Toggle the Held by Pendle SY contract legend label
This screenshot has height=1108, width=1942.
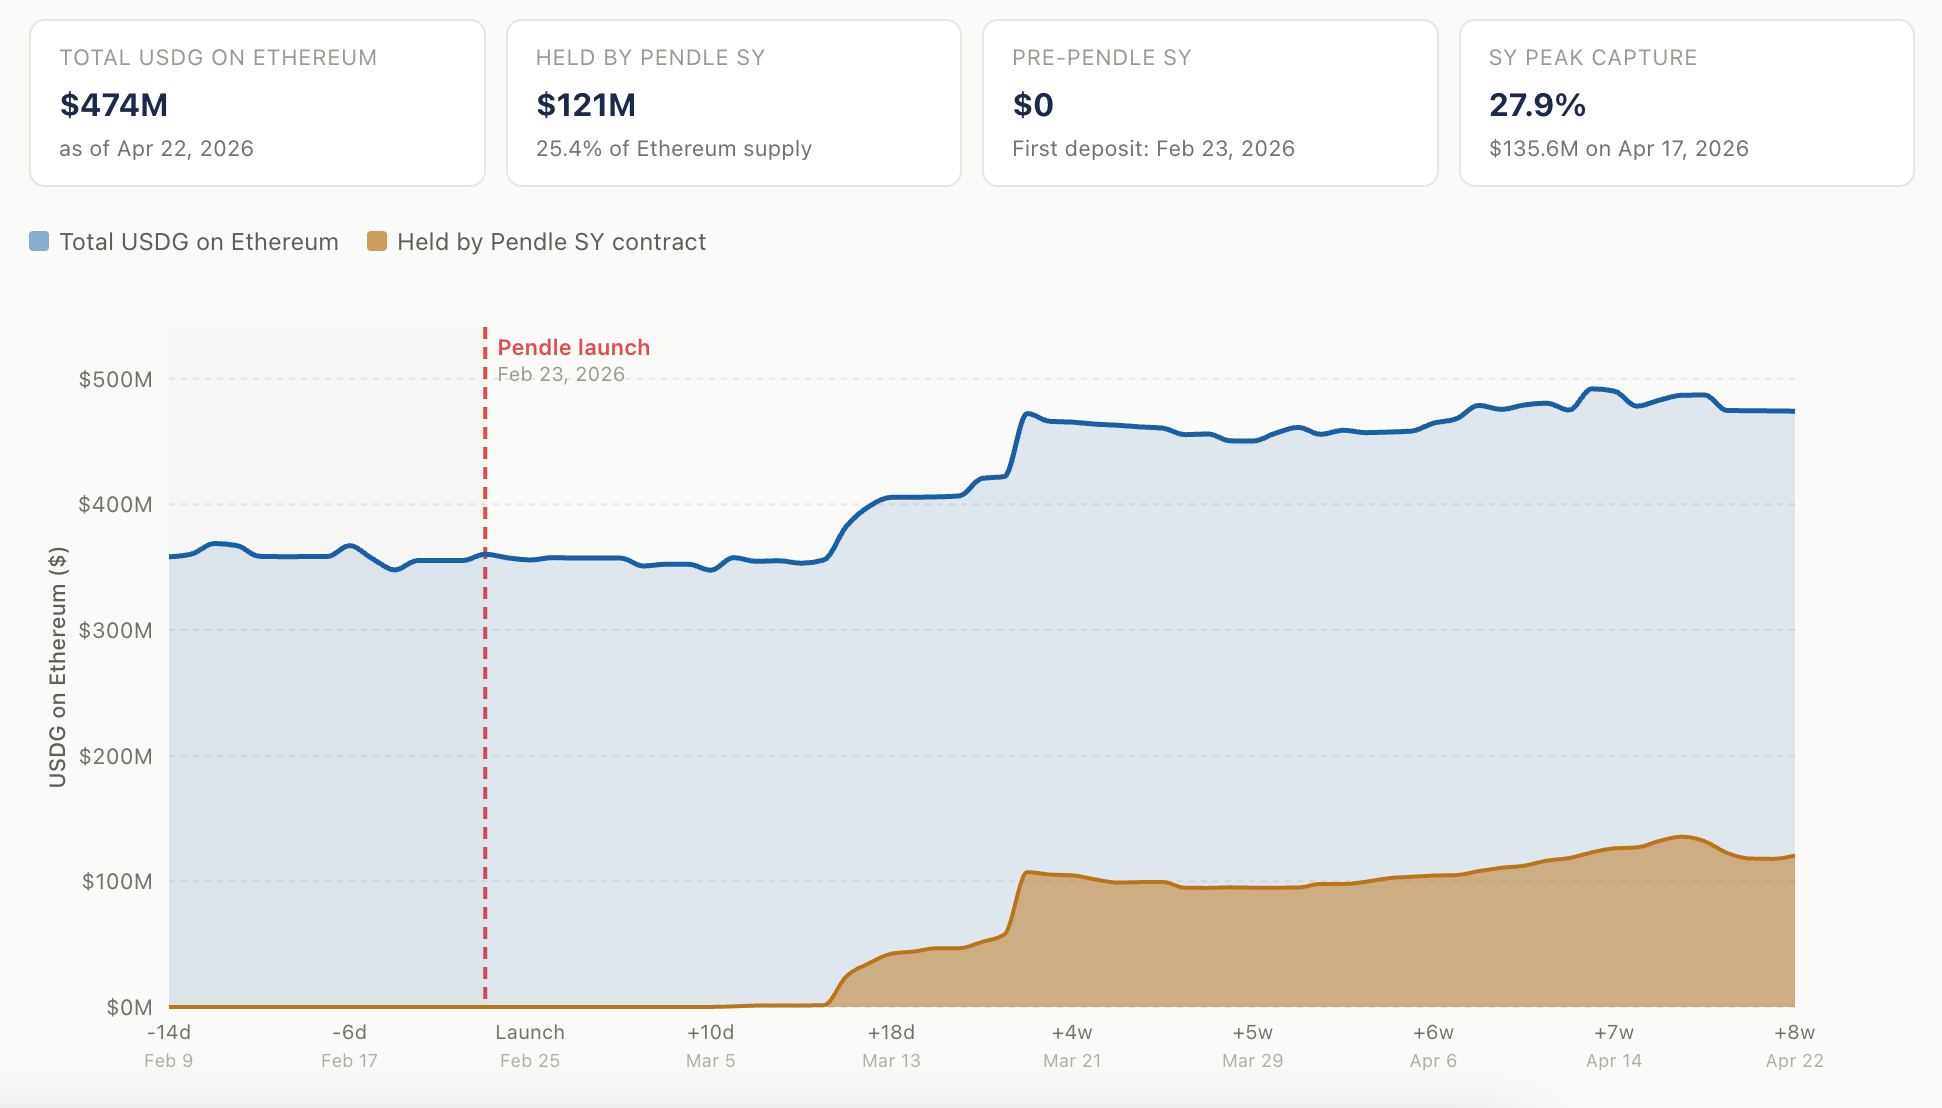pyautogui.click(x=551, y=242)
